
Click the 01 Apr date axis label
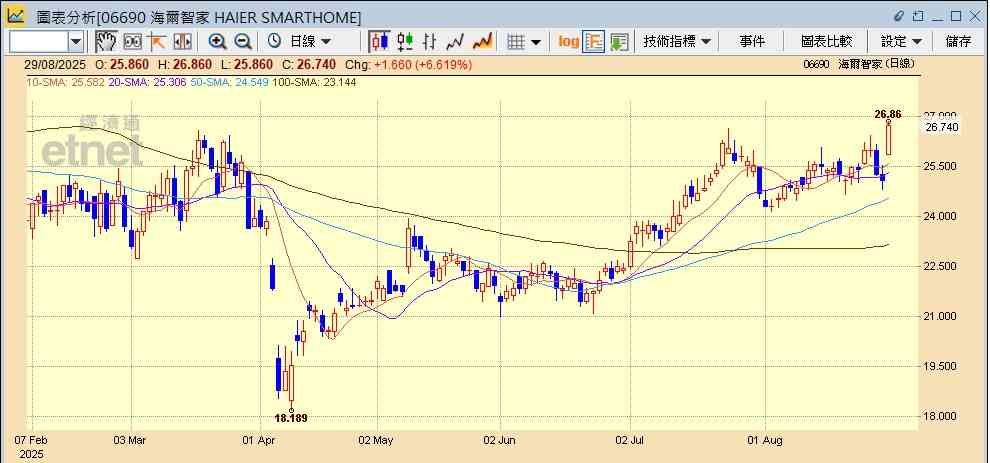click(x=261, y=440)
